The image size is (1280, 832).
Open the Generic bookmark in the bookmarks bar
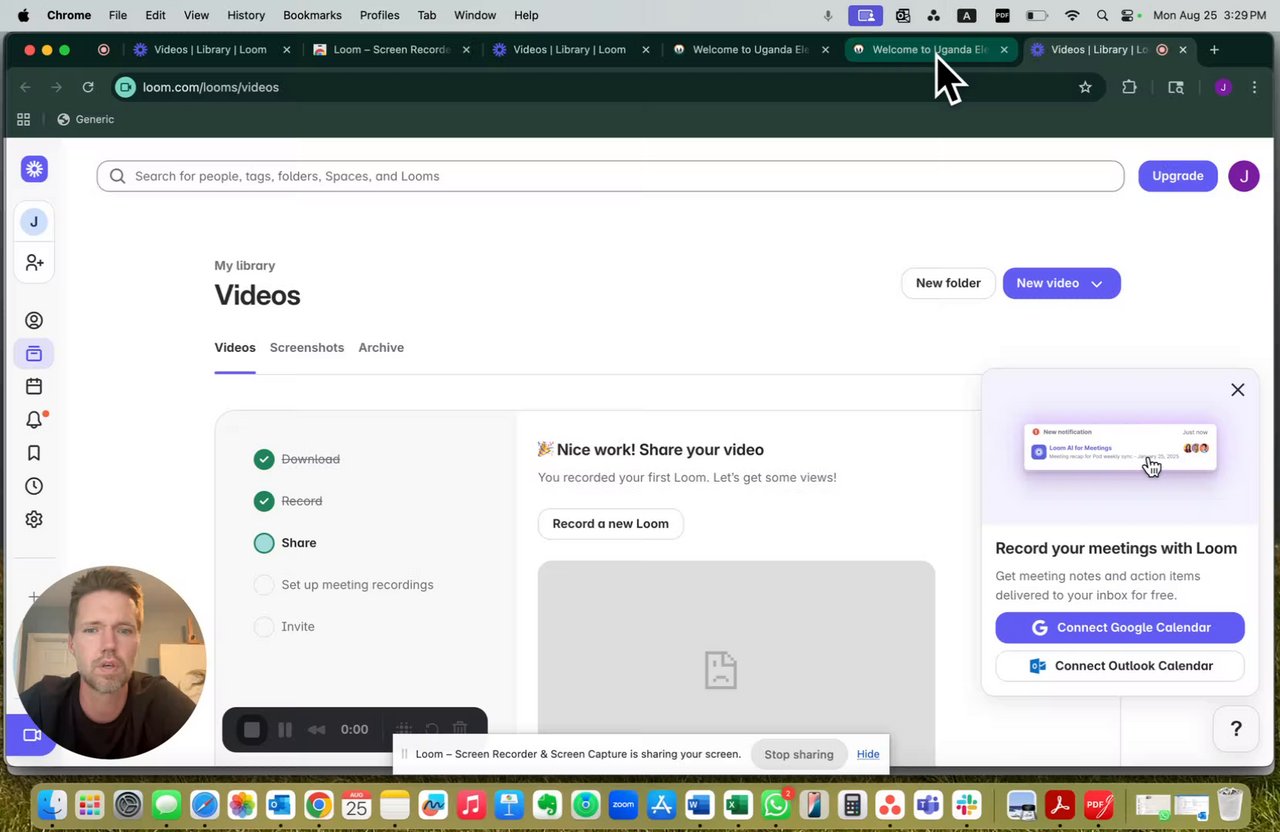click(85, 119)
